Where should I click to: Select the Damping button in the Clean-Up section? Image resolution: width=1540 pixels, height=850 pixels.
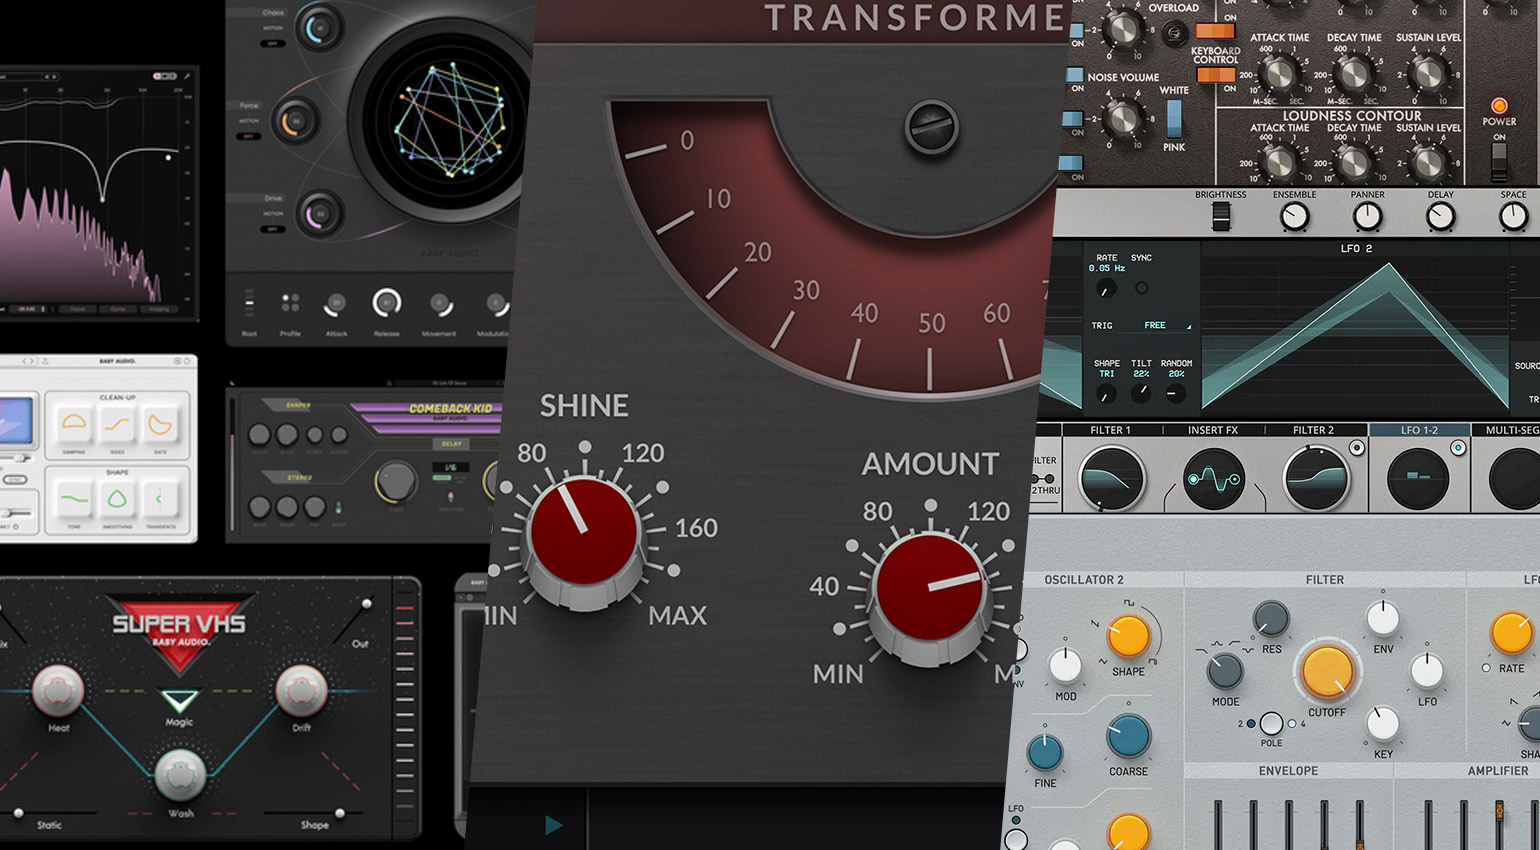point(74,424)
